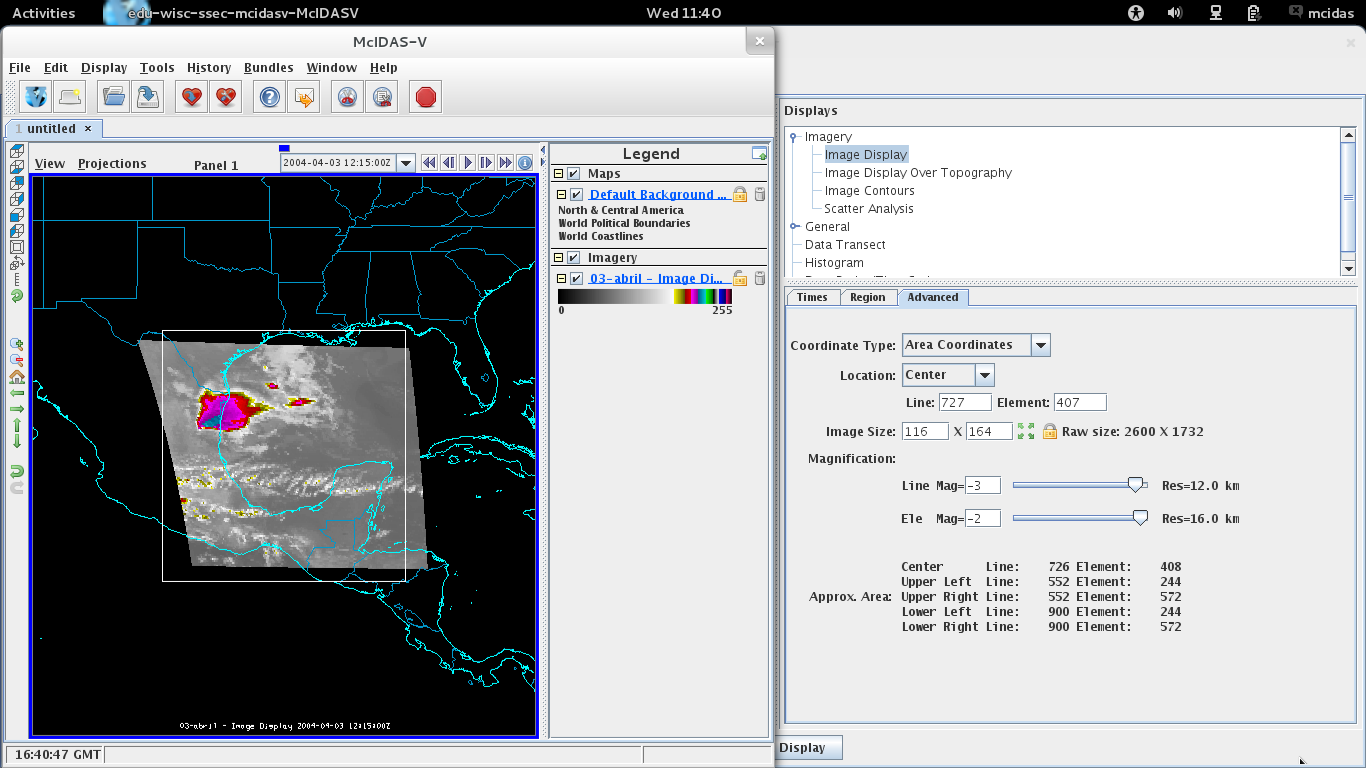Open the help question mark icon
The image size is (1366, 768).
(x=269, y=97)
